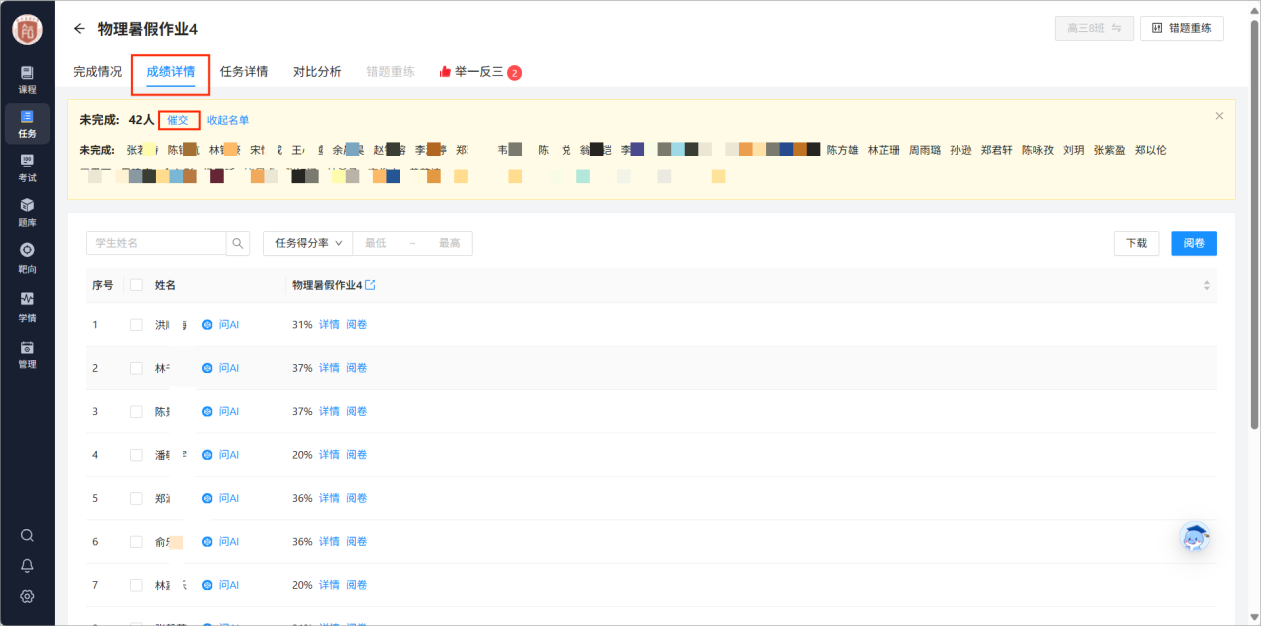Click the 错题重练 button at top right

(1182, 28)
